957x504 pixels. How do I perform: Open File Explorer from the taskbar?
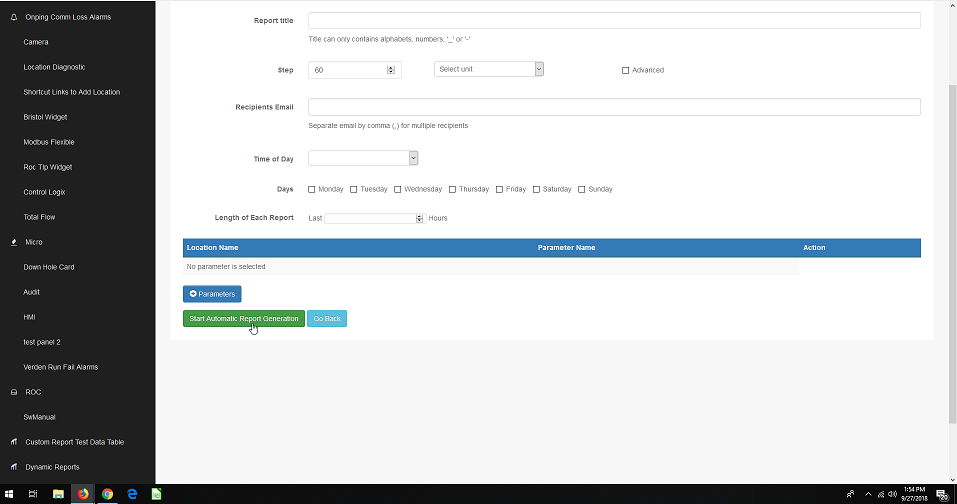pyautogui.click(x=58, y=494)
